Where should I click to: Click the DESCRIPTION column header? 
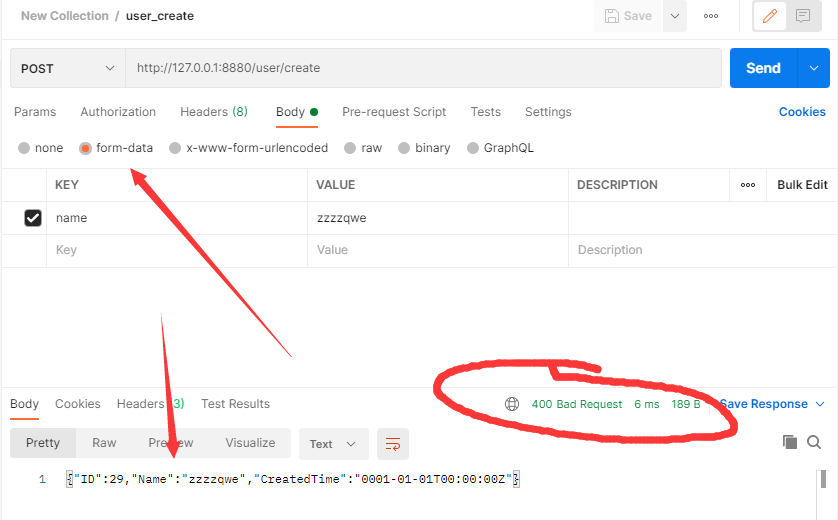tap(617, 185)
